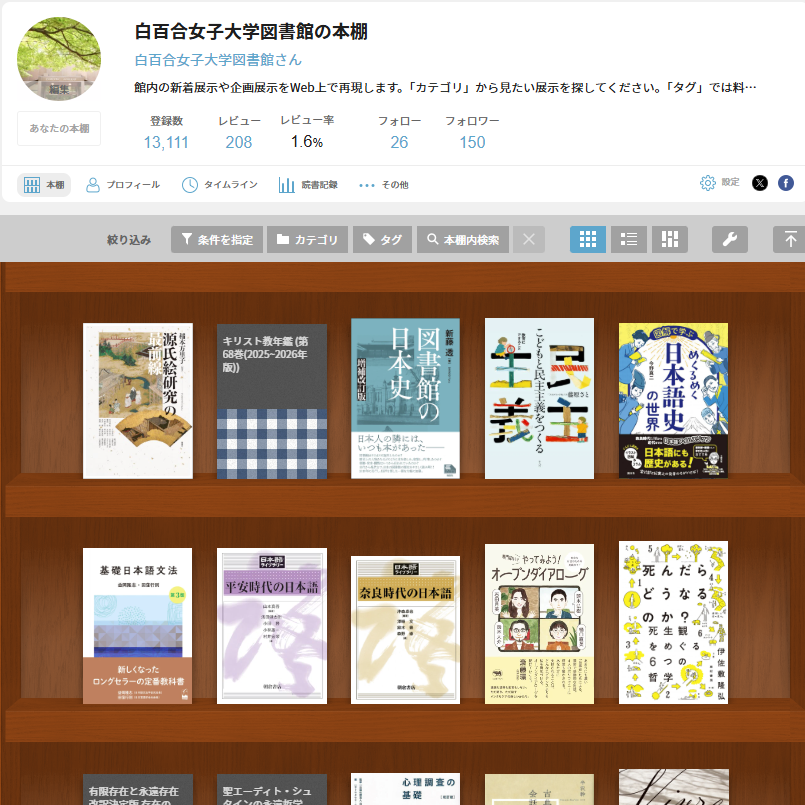Click the フォロワー 150 link
The image size is (805, 805).
[x=471, y=143]
